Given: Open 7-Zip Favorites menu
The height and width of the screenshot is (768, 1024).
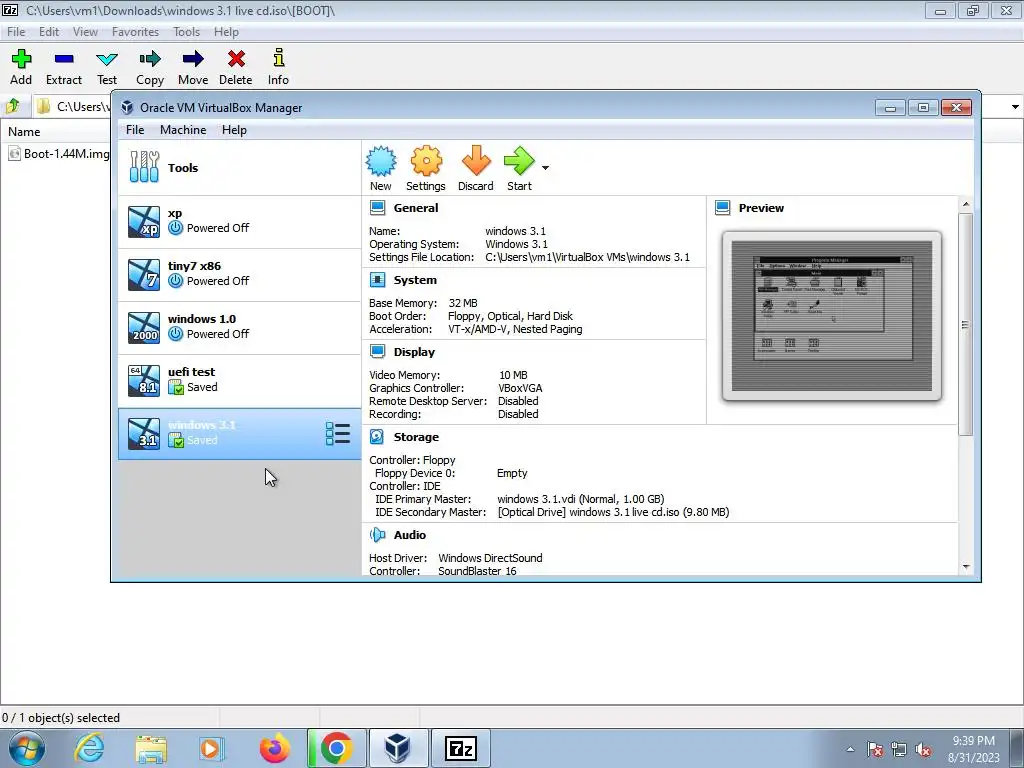Looking at the screenshot, I should [x=135, y=32].
